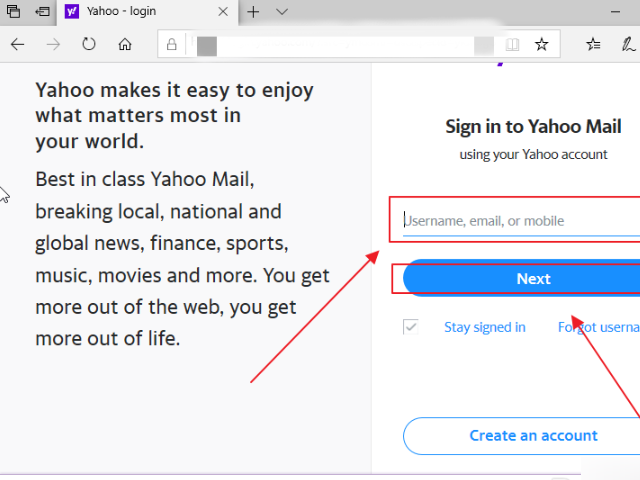The image size is (640, 480).
Task: Expand the tab preview dropdown chevron
Action: click(282, 12)
